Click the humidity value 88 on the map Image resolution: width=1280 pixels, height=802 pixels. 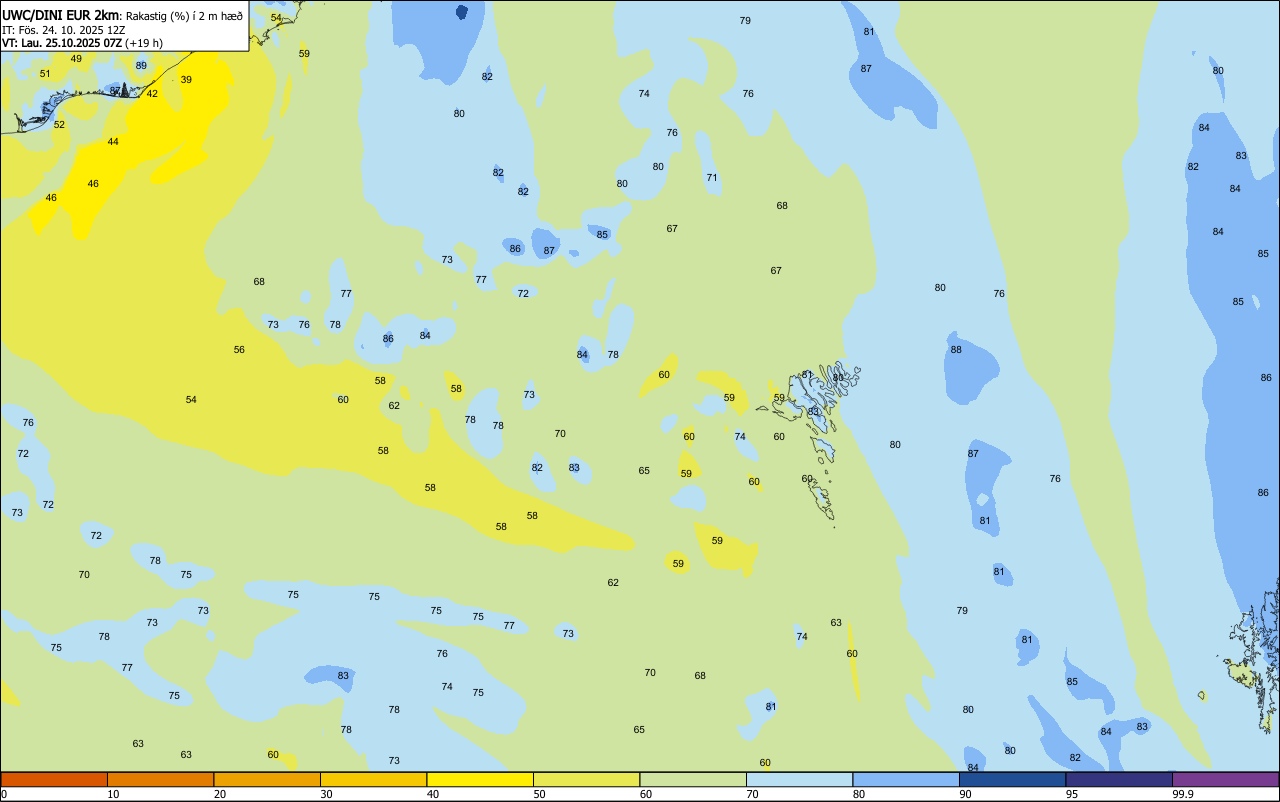pos(956,350)
